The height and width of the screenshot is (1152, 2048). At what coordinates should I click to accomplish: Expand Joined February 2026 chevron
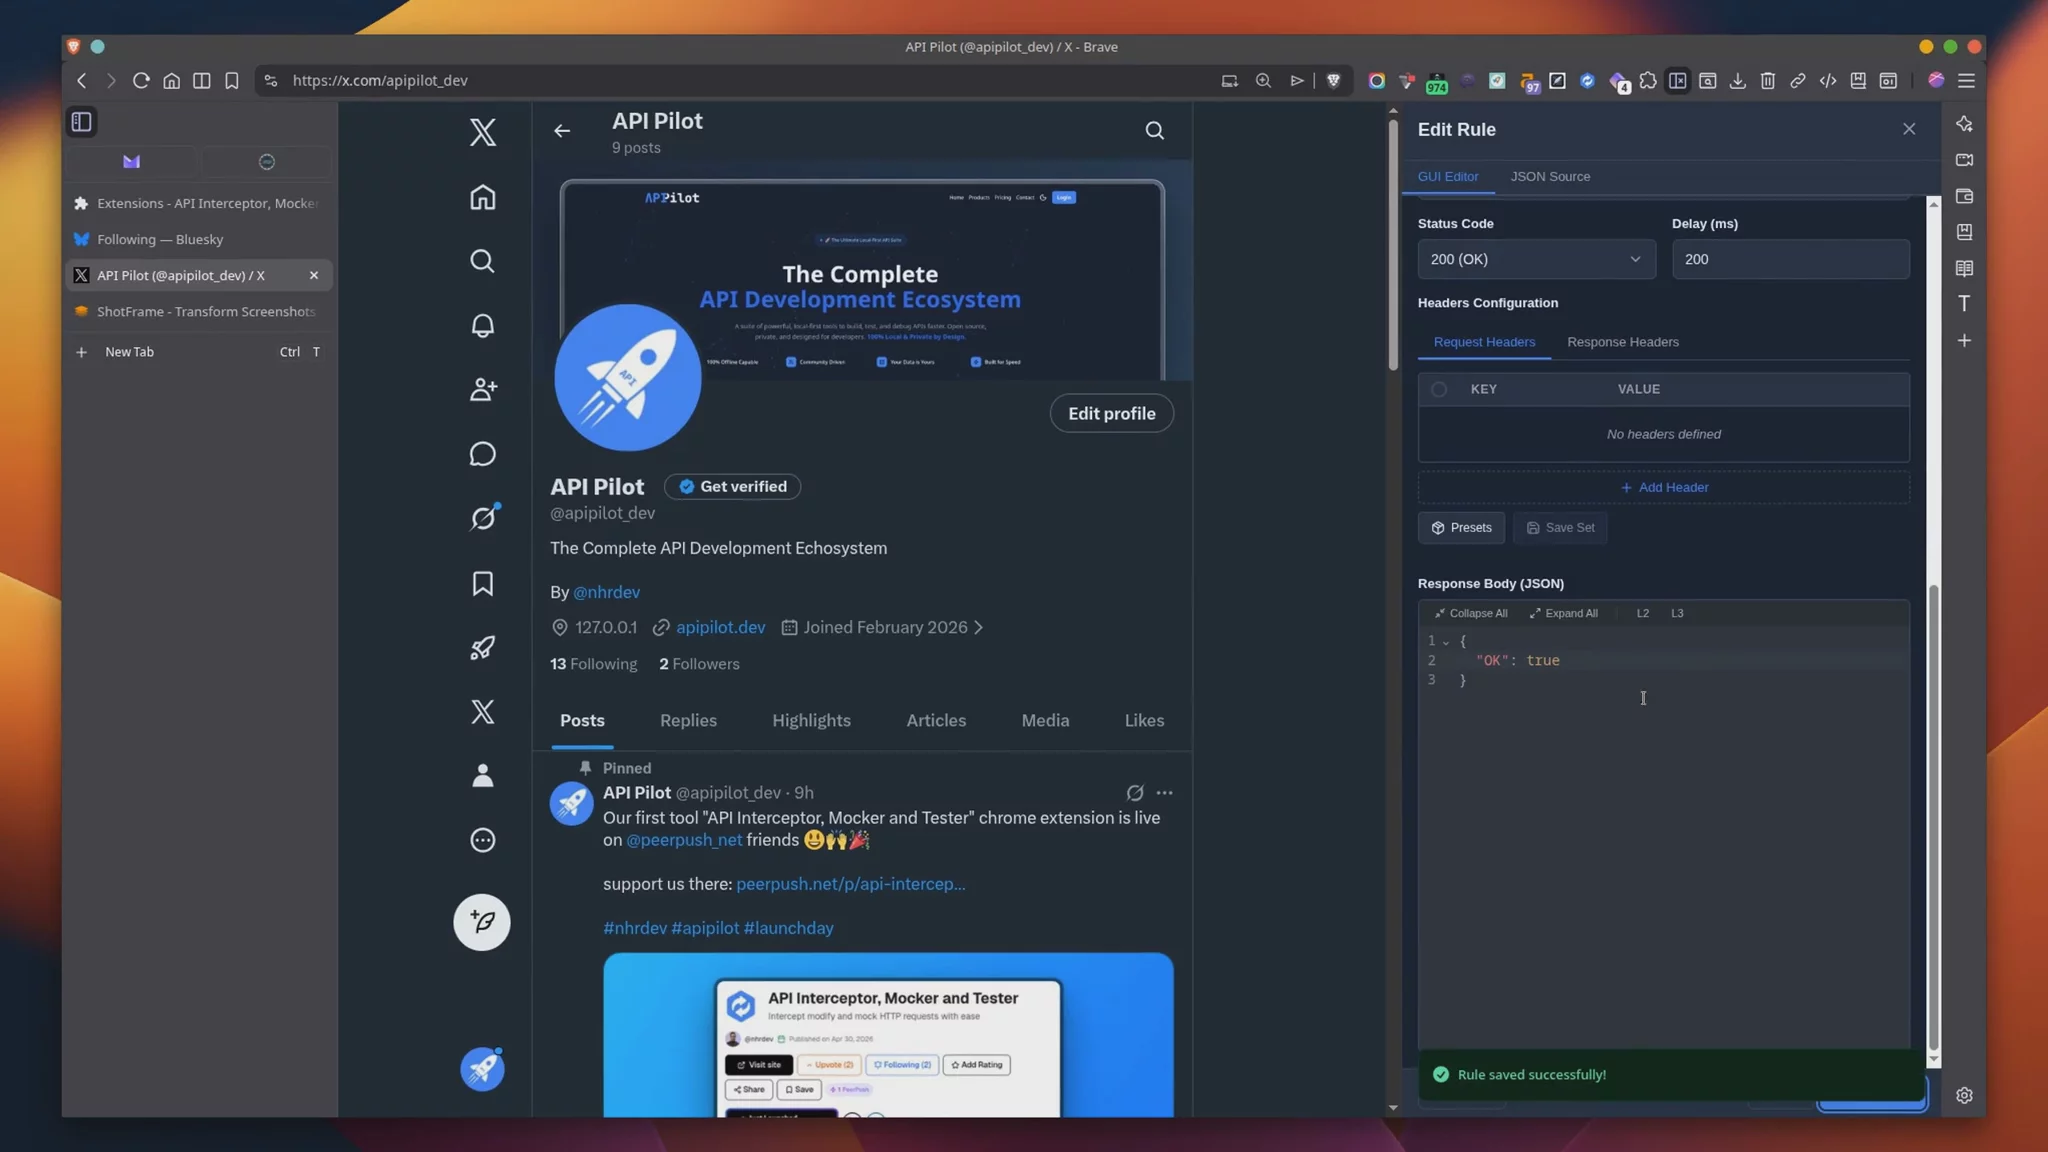(x=978, y=627)
